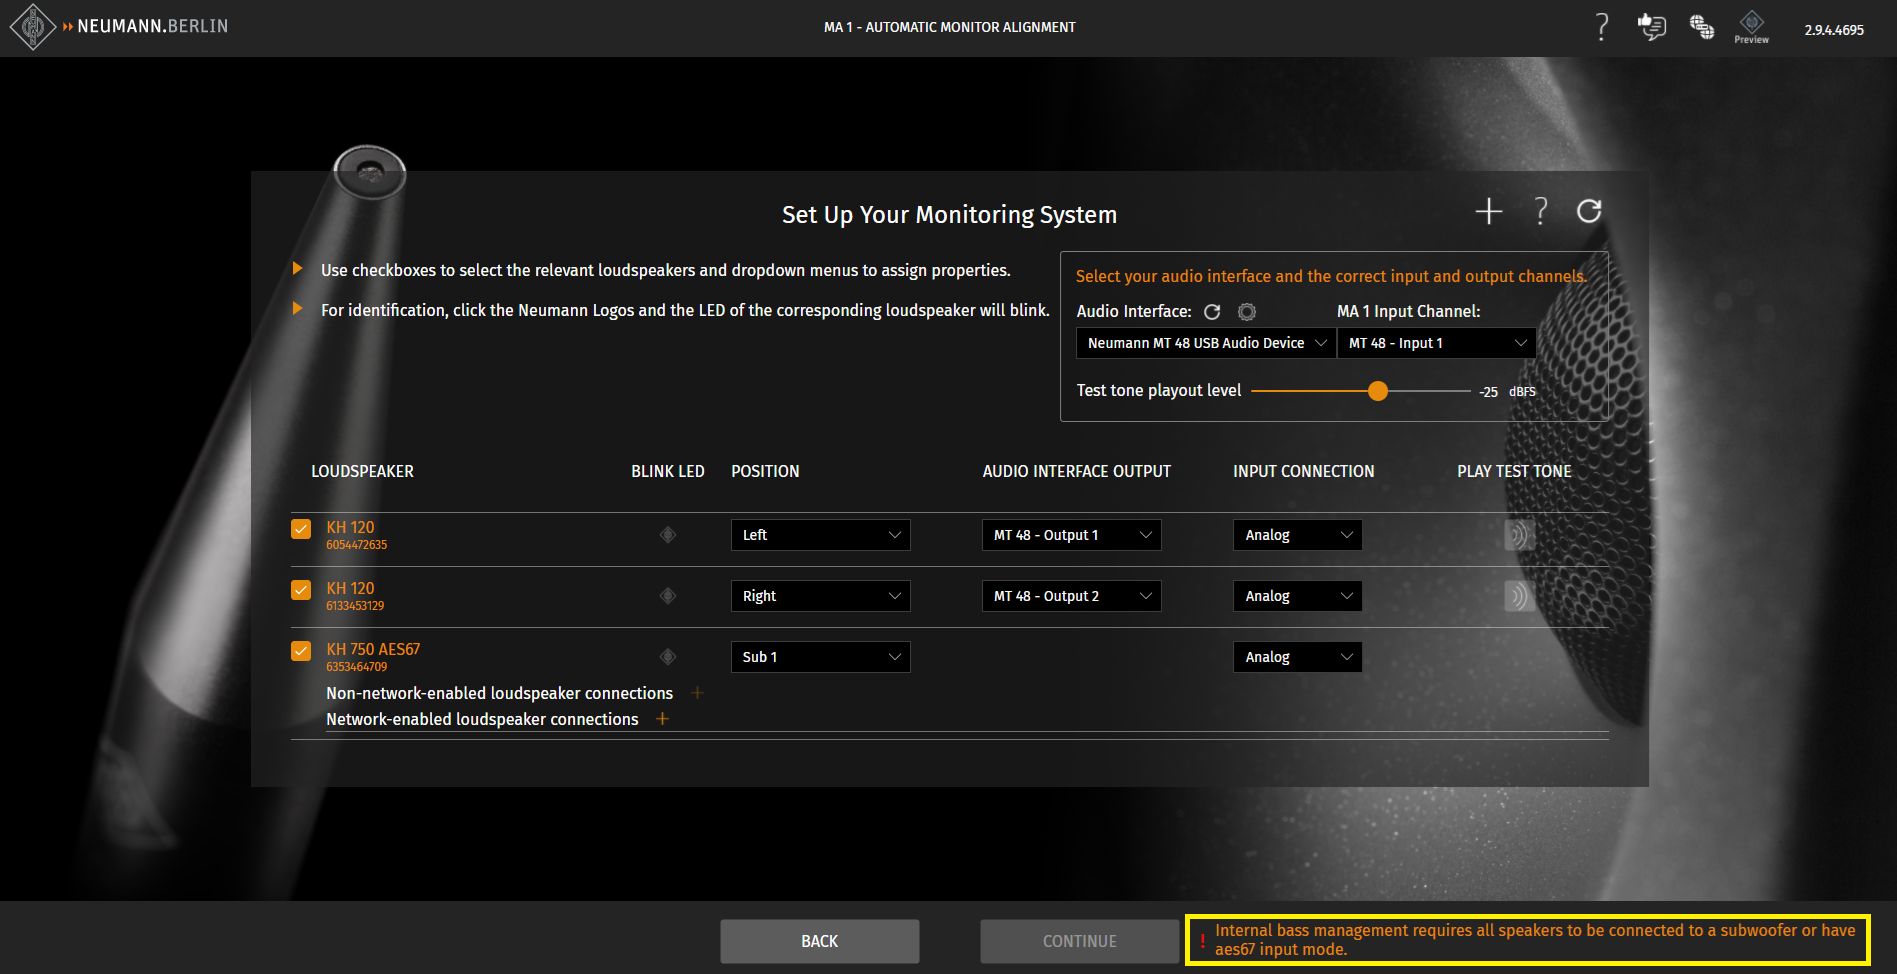Viewport: 1897px width, 974px height.
Task: Click the Neumann.Berlin logo
Action: coord(120,27)
